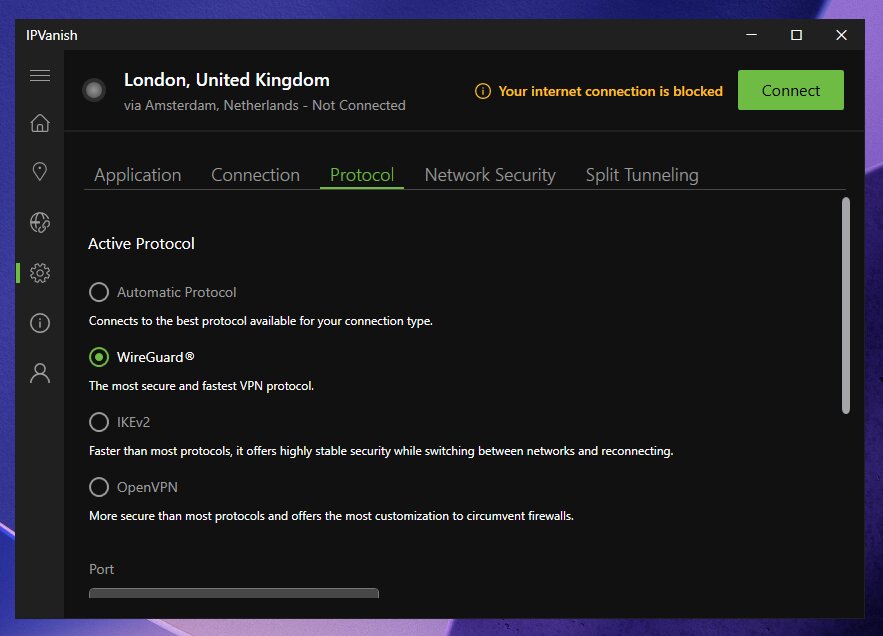Choose OpenVPN as the active protocol

pyautogui.click(x=99, y=487)
